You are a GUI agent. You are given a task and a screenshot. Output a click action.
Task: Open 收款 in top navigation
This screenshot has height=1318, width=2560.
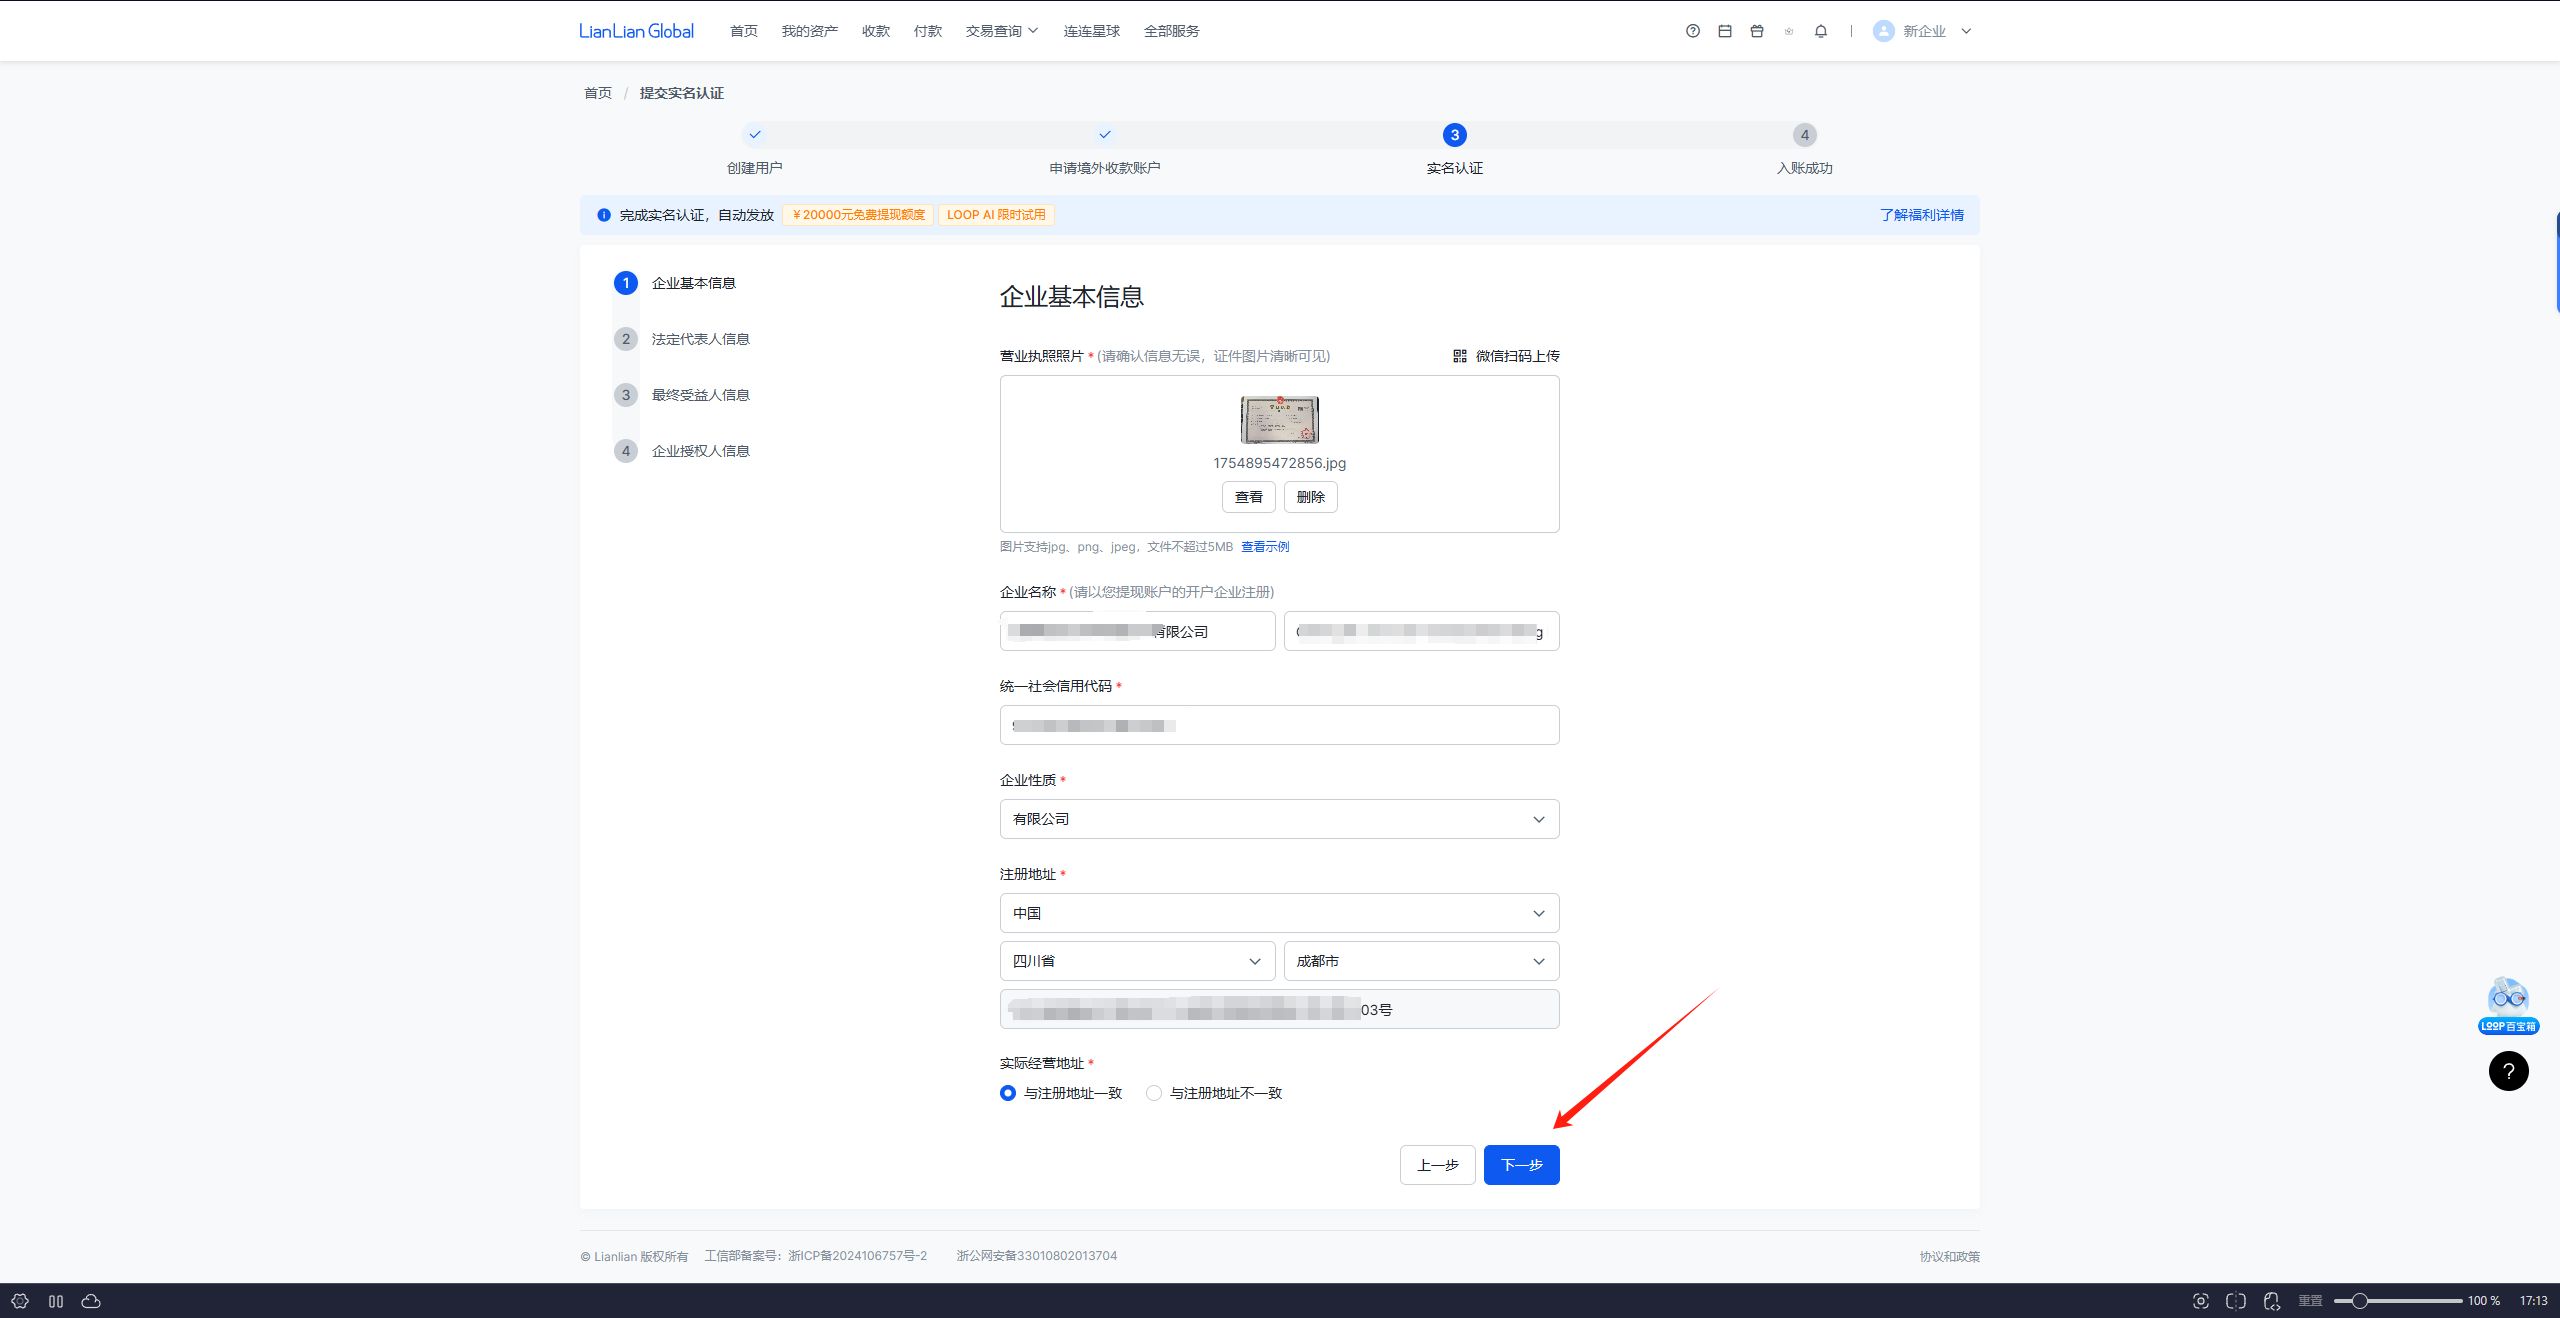tap(875, 31)
